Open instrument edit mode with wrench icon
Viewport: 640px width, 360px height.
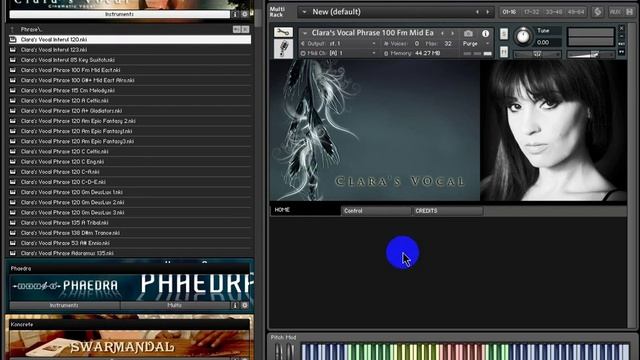pos(283,32)
